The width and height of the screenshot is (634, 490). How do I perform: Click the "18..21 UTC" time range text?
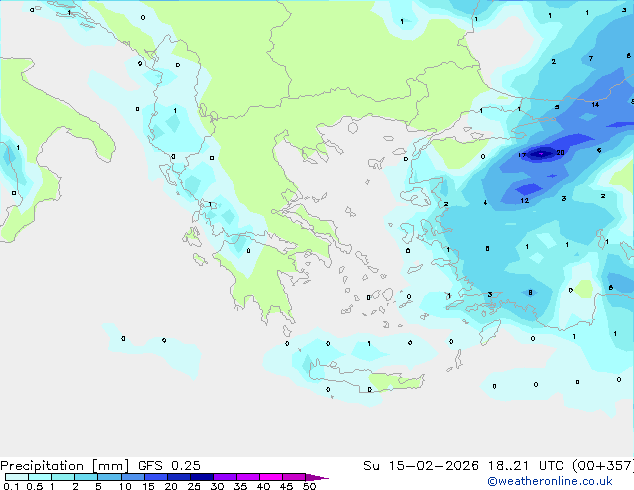(526, 466)
